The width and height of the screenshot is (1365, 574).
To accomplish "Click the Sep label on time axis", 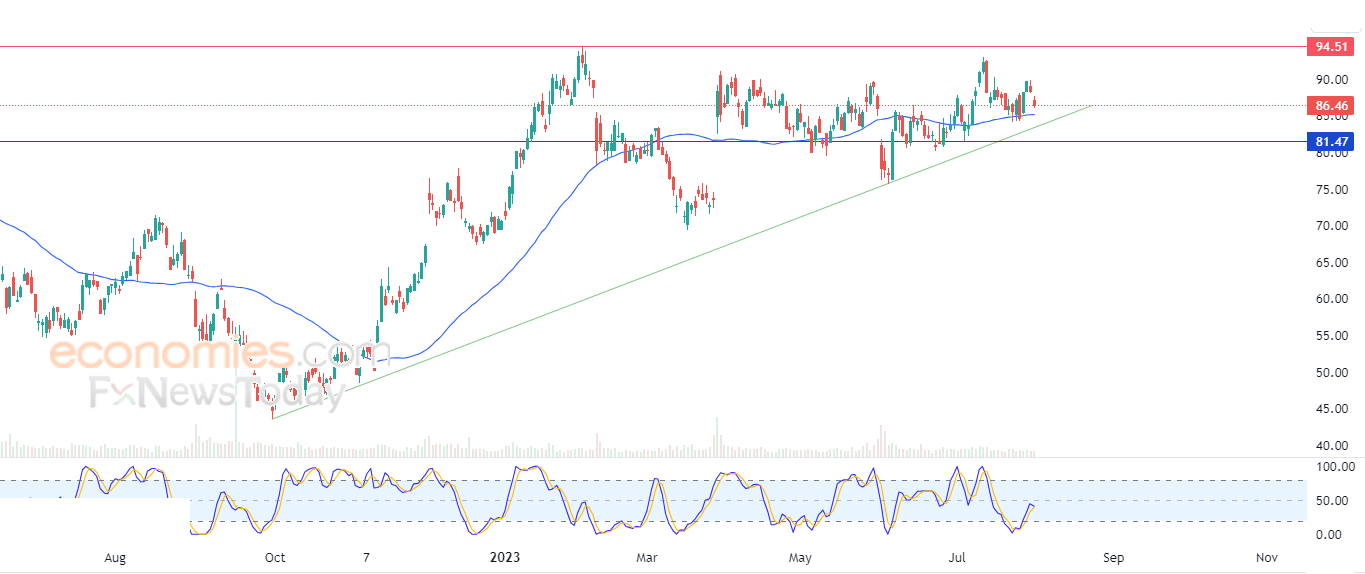I will [1113, 558].
